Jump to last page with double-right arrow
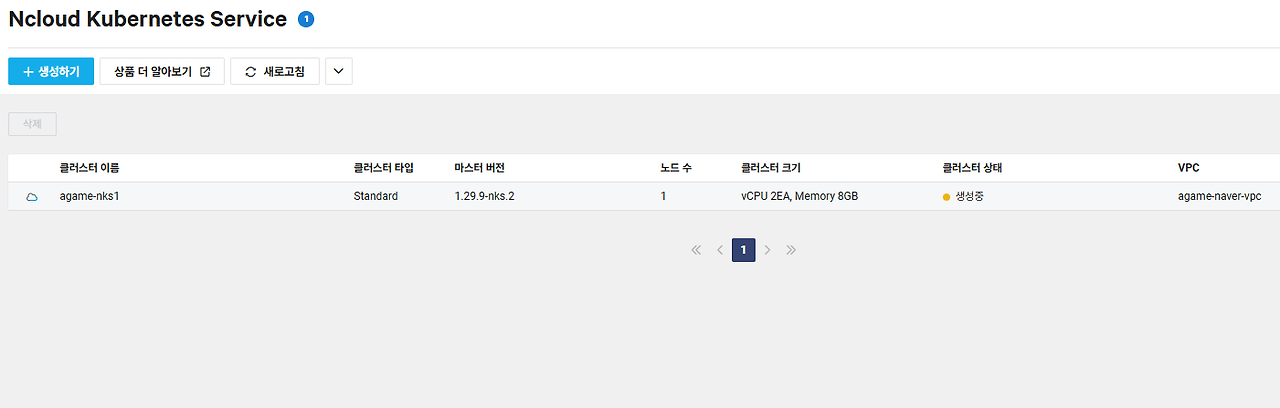Viewport: 1280px width, 408px height. [791, 250]
